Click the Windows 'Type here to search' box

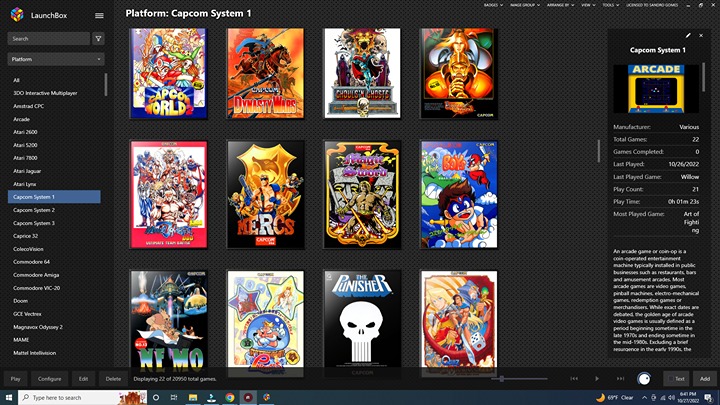click(x=83, y=397)
